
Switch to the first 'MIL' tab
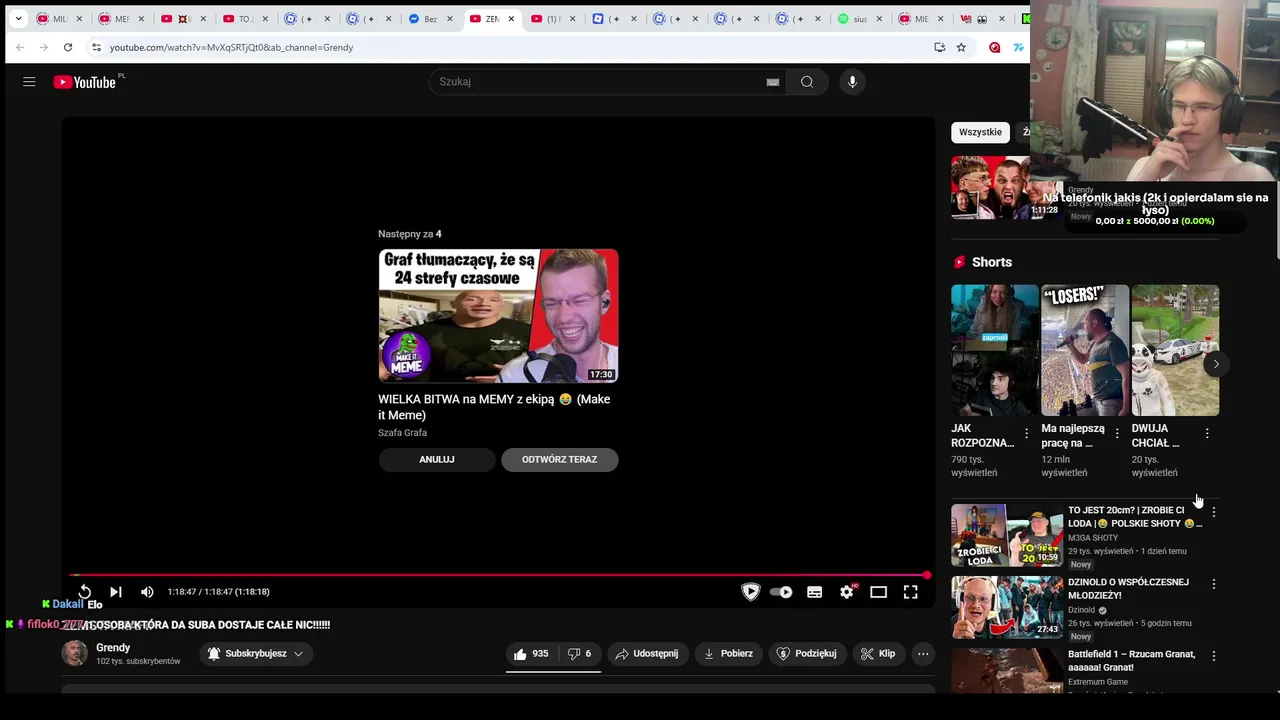(59, 19)
